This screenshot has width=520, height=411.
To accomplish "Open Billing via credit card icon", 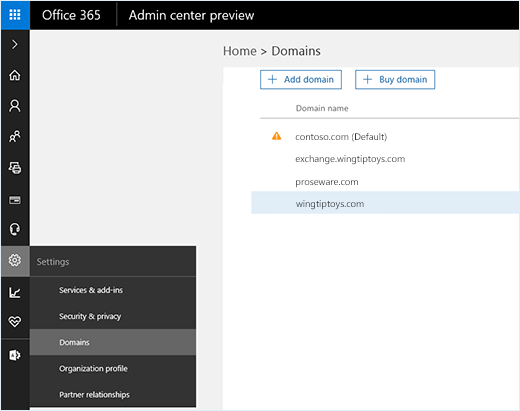I will pos(15,200).
